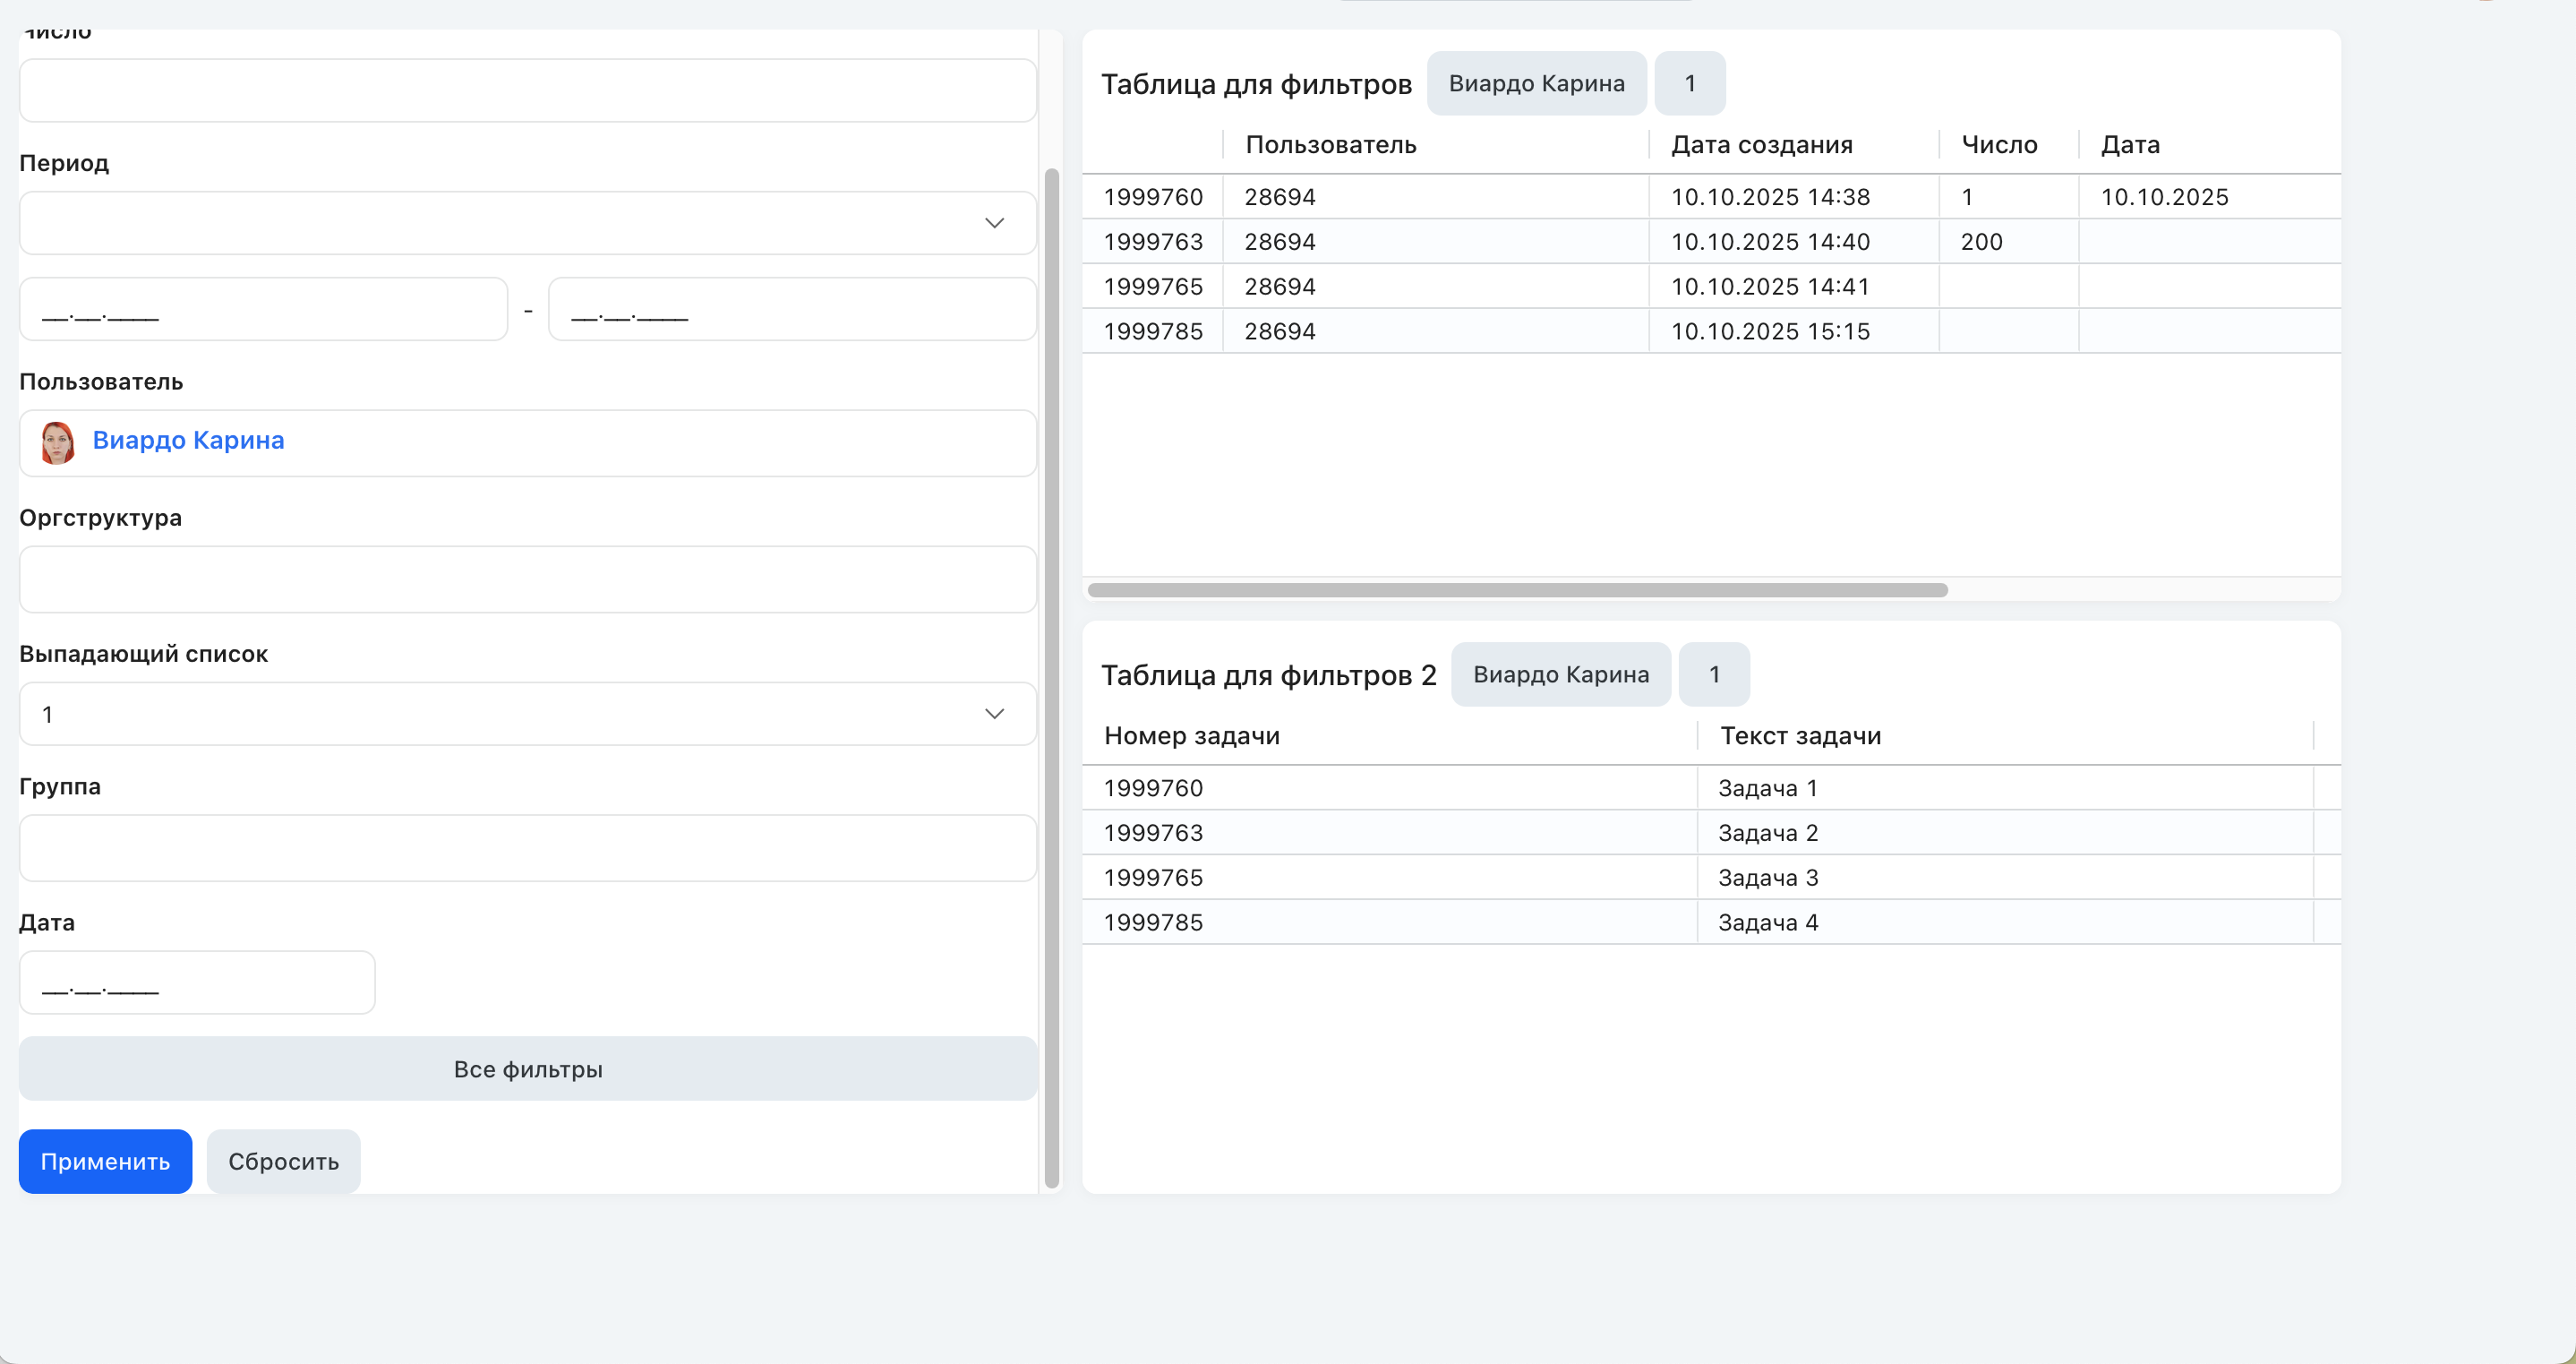The image size is (2576, 1364).
Task: Select row Задача 3 in second table
Action: 1711,878
